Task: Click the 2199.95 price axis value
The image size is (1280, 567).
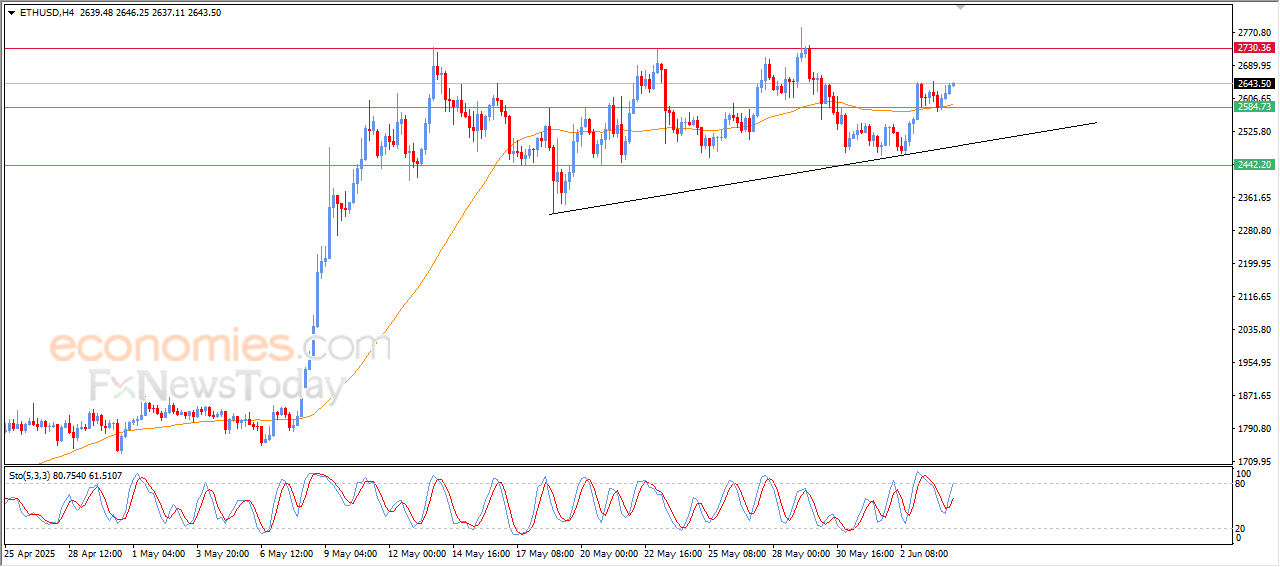Action: click(x=1254, y=264)
